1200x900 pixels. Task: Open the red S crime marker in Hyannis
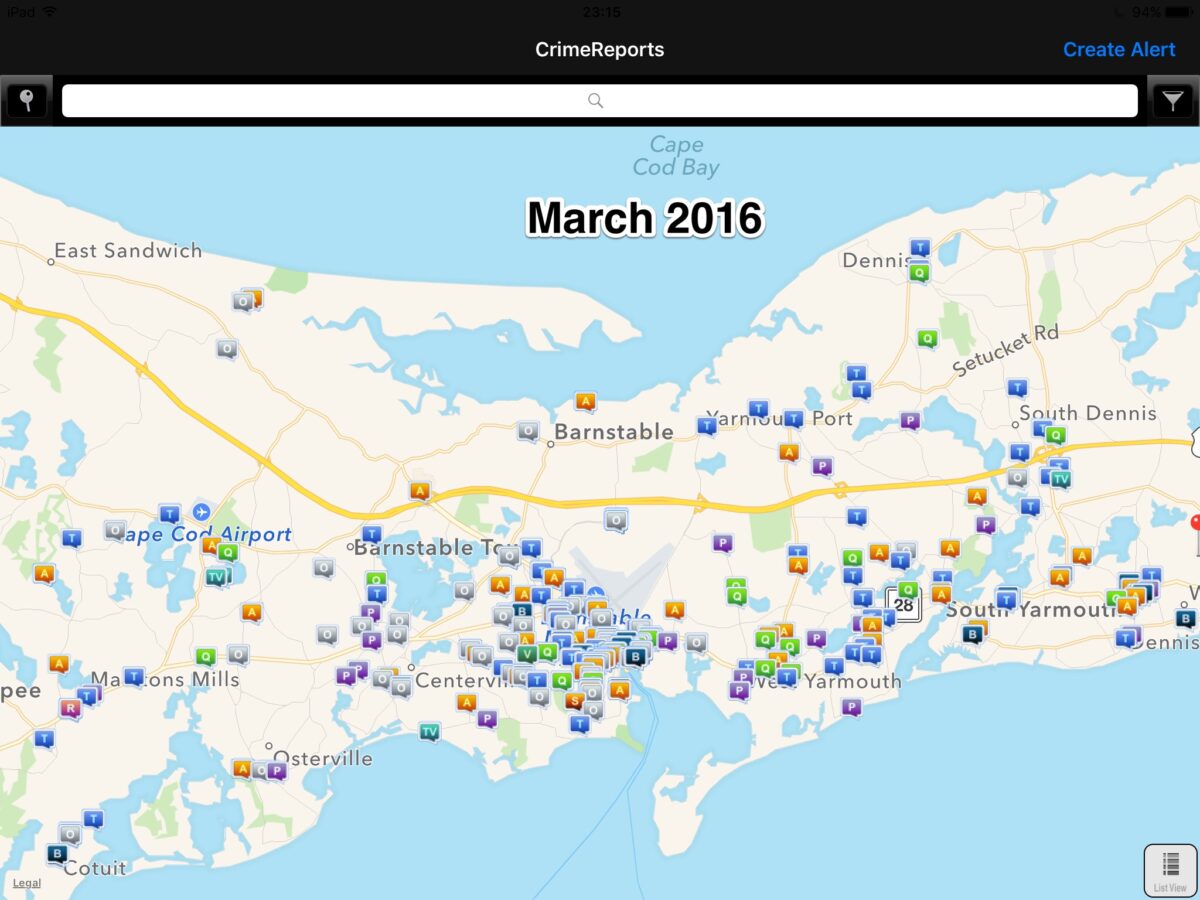[574, 699]
